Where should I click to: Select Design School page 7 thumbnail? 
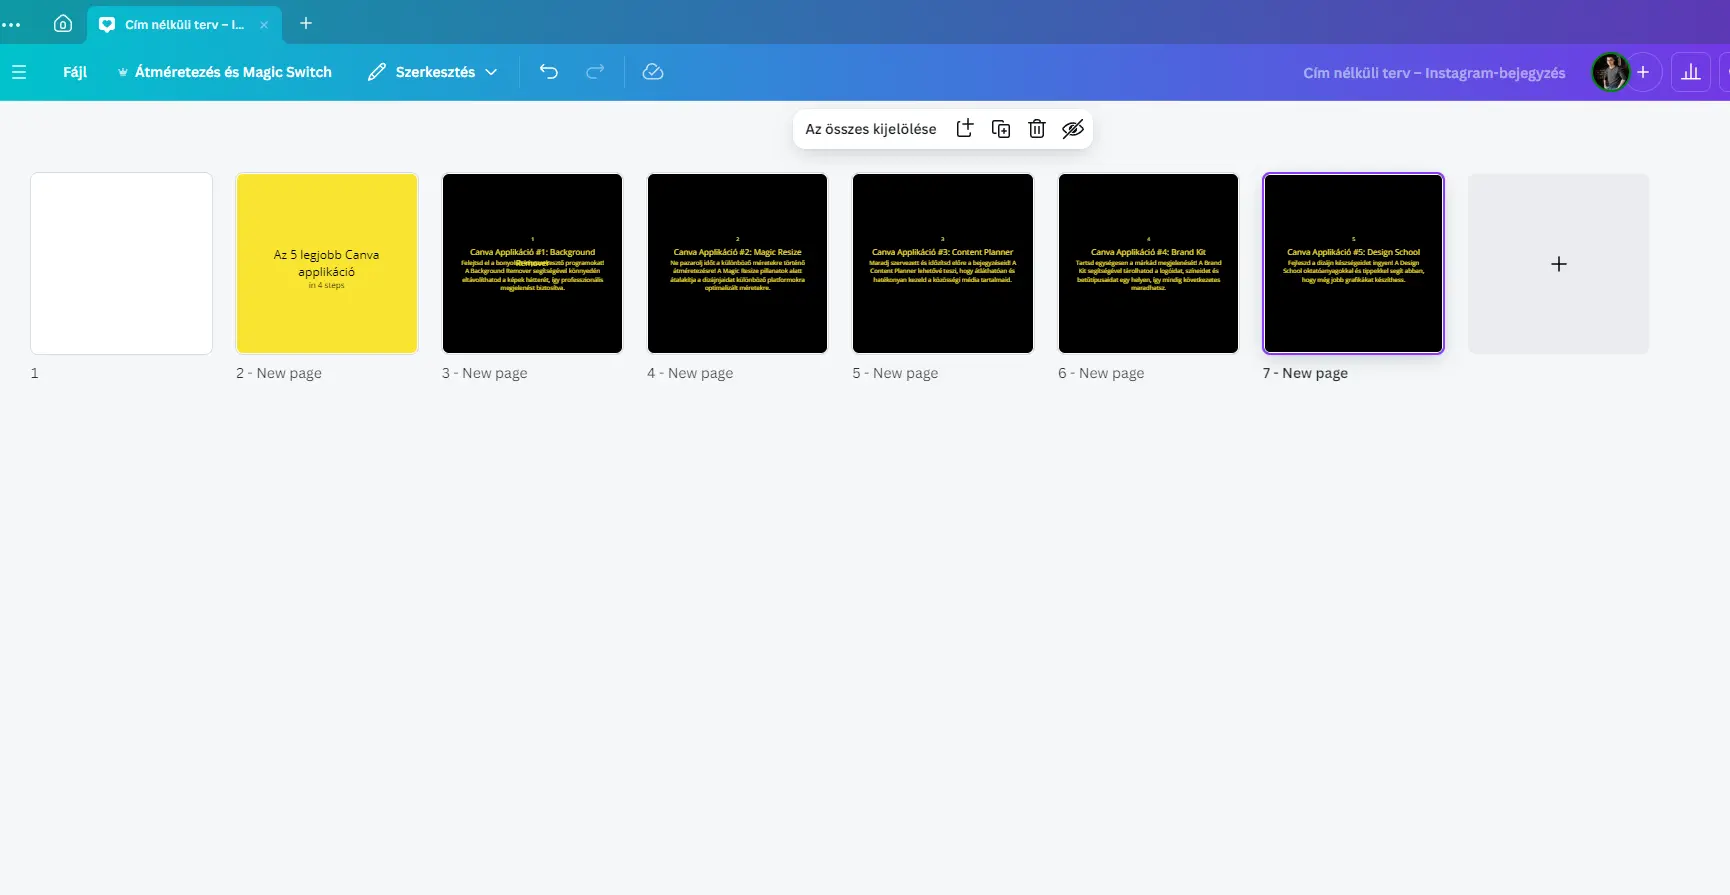pos(1354,263)
